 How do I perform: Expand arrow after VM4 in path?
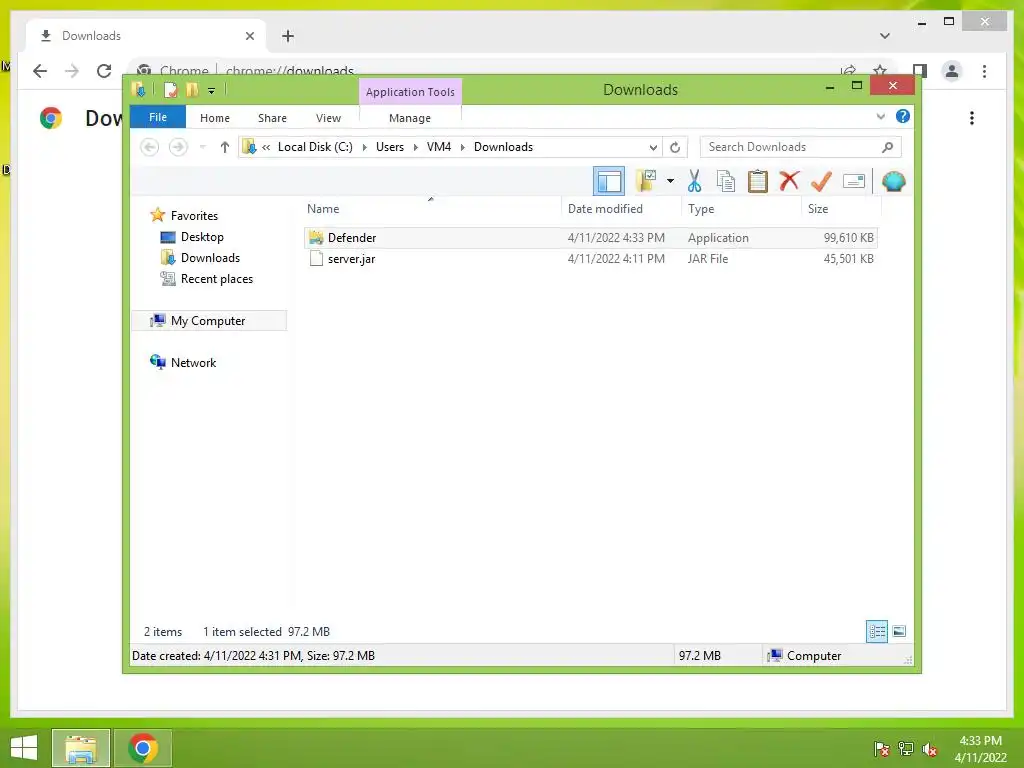coord(462,148)
